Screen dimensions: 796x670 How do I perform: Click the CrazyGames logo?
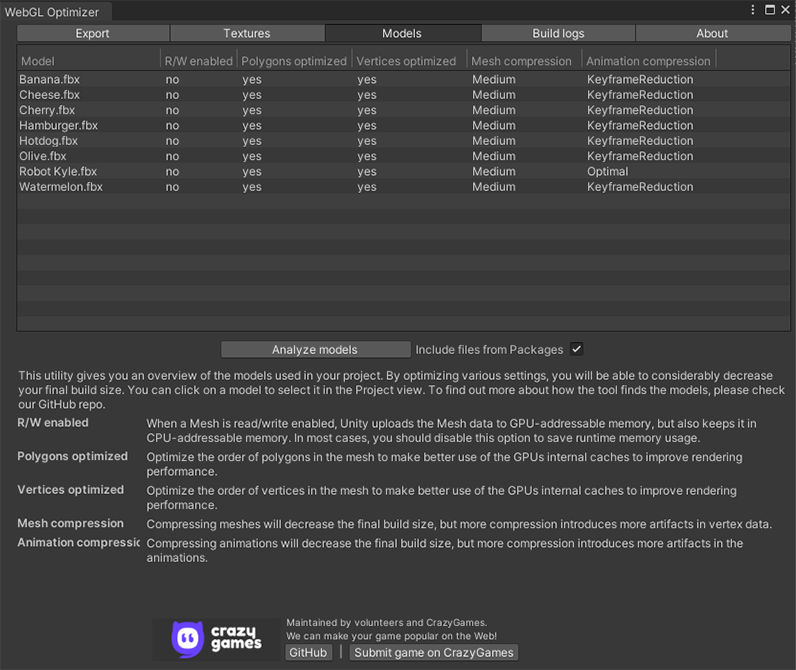(216, 640)
